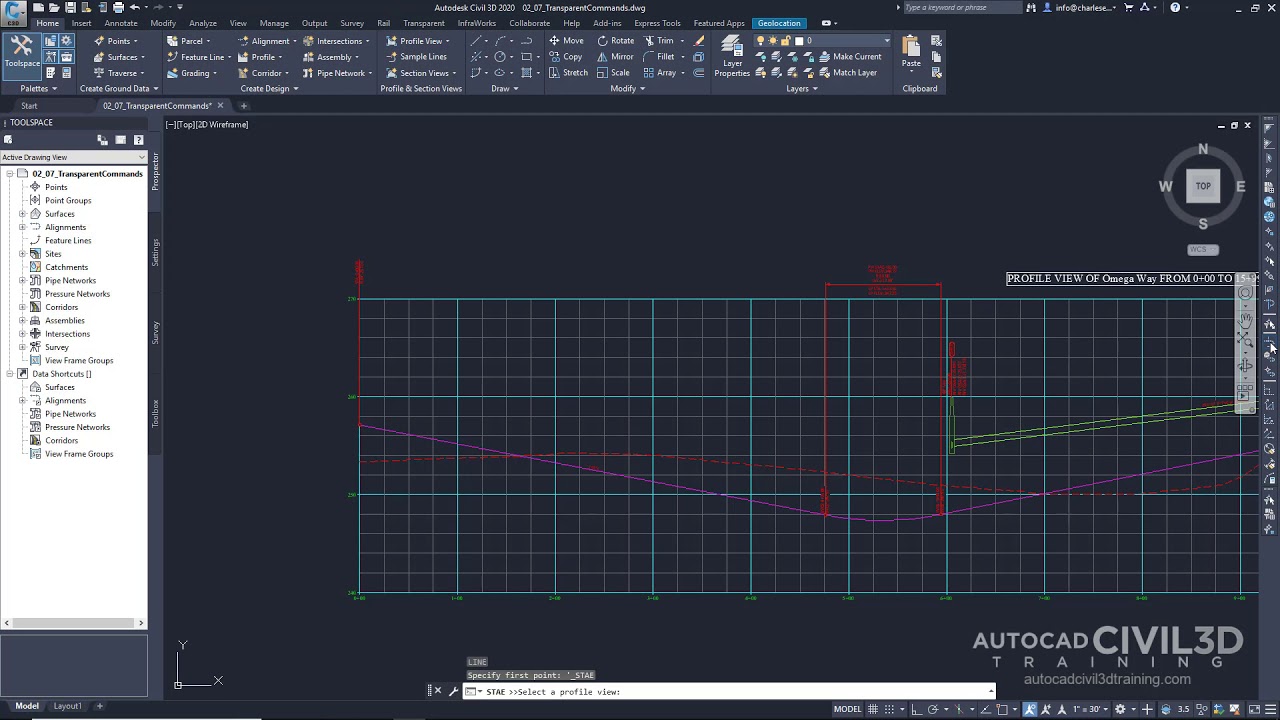Switch to Layout1 tab
1280x720 pixels.
[x=67, y=706]
